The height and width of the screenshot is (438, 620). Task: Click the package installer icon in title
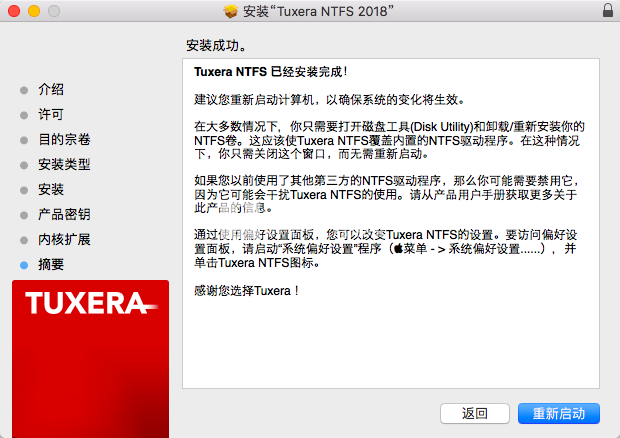coord(231,11)
